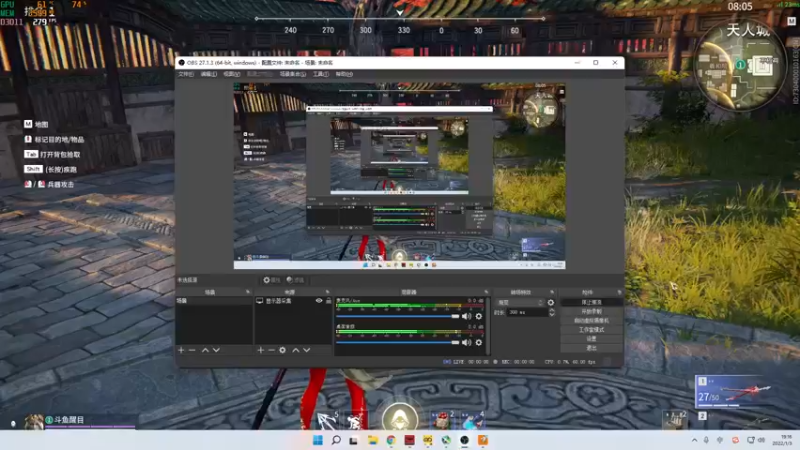Remove the selected source with minus icon
Viewport: 800px width, 450px height.
pyautogui.click(x=271, y=350)
